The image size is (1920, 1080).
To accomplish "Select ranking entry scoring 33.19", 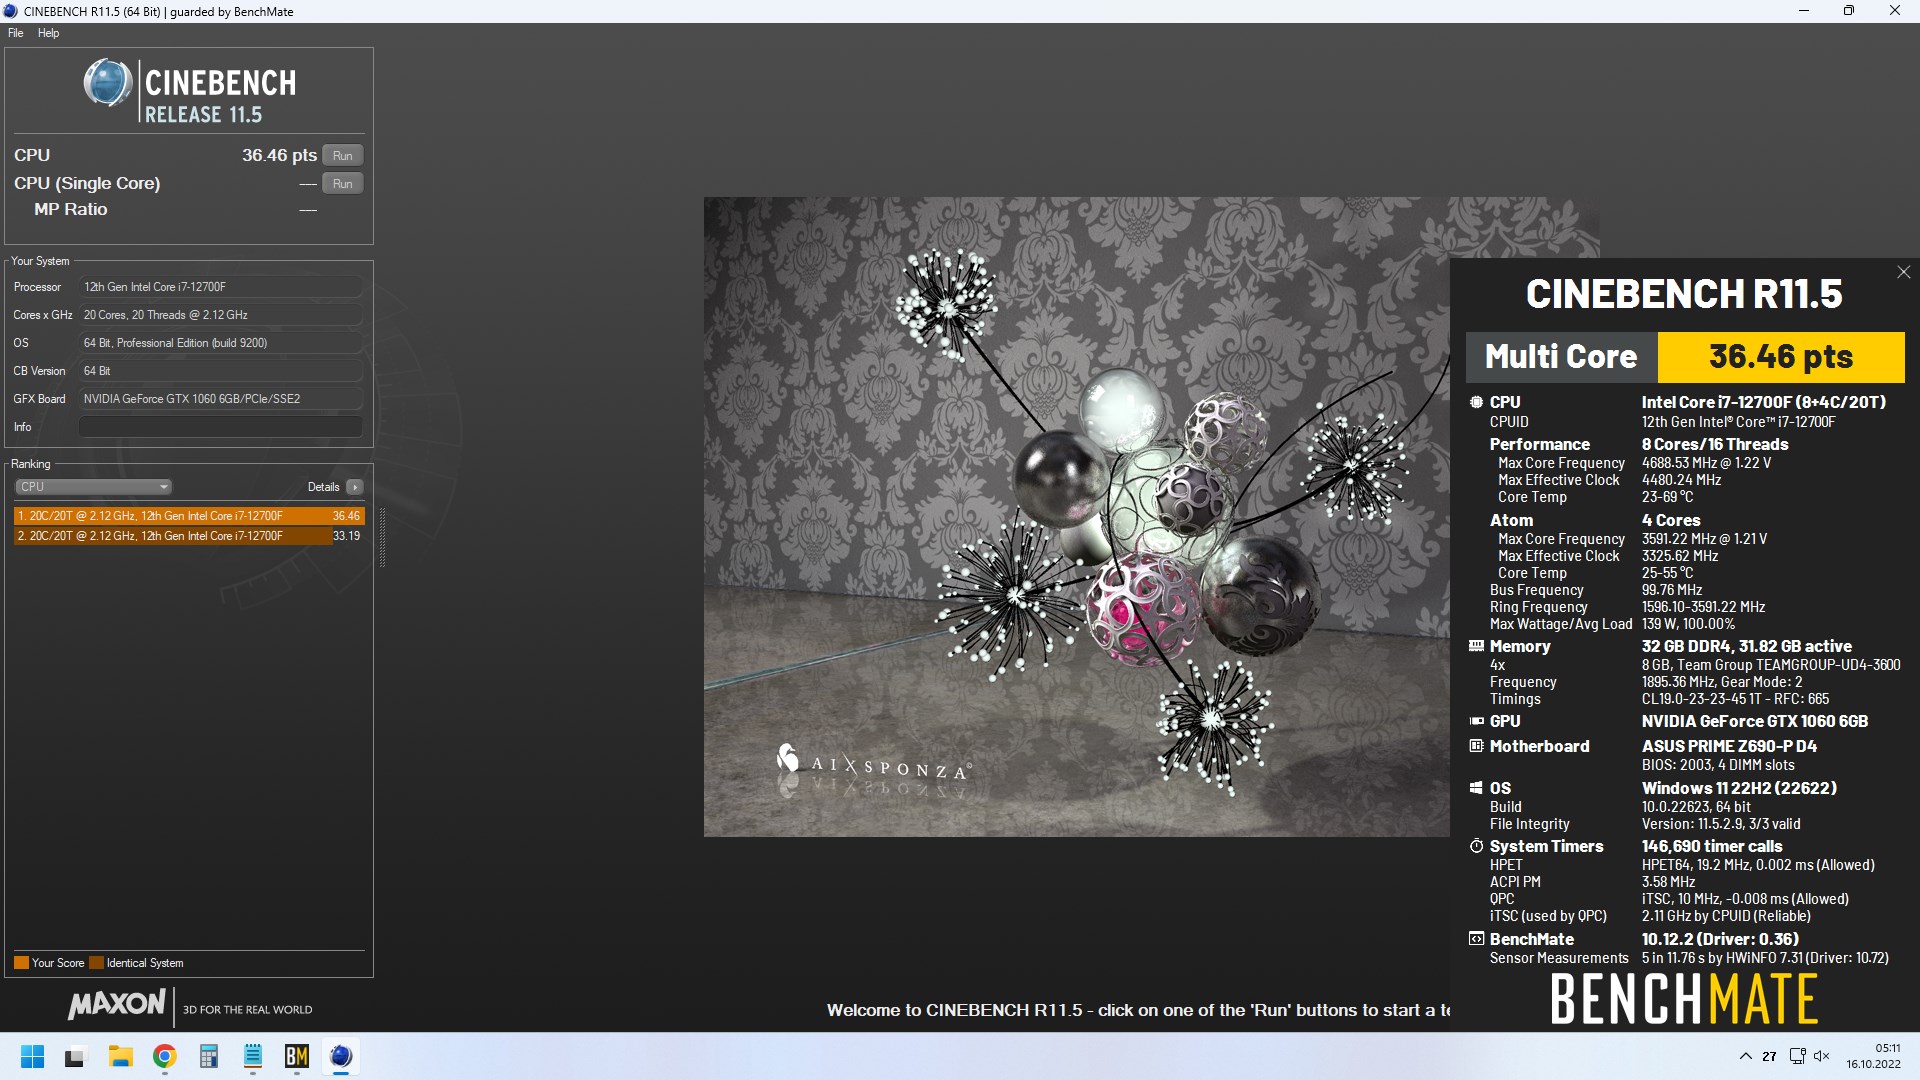I will [x=189, y=536].
